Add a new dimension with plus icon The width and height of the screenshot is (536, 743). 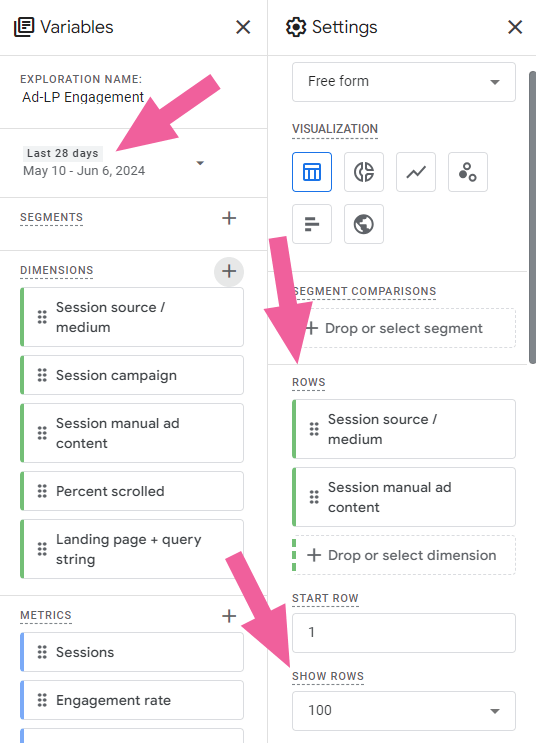click(229, 272)
